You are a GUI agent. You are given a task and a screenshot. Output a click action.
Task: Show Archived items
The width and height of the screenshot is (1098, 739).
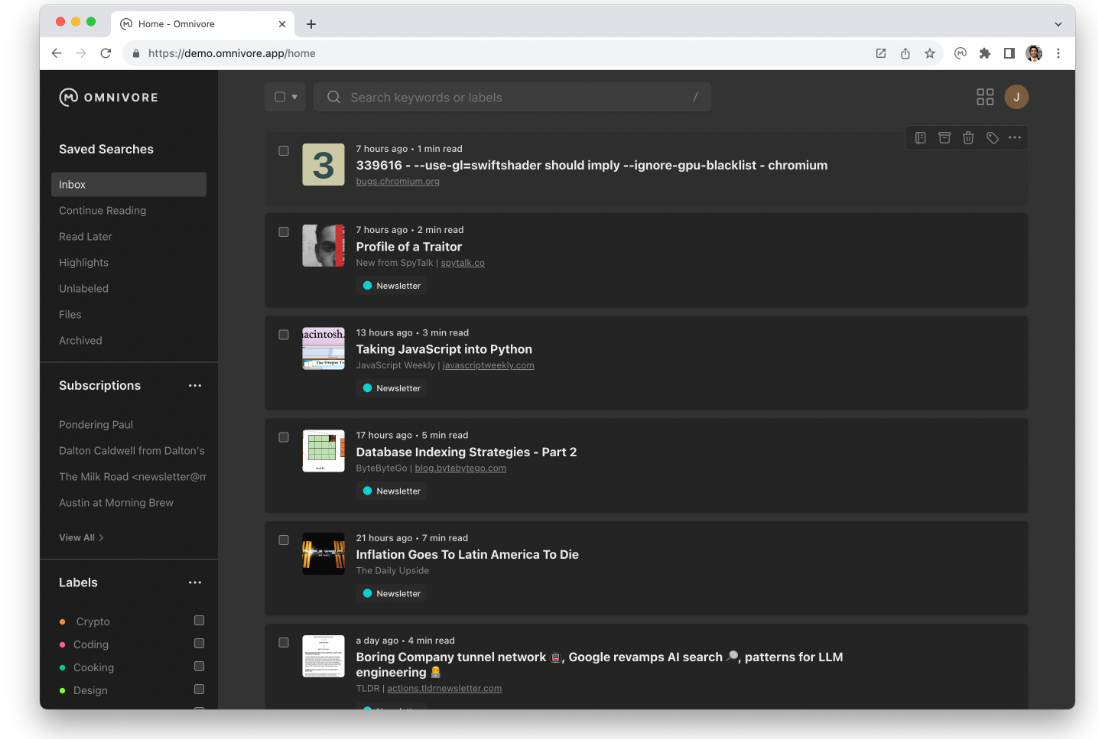81,340
